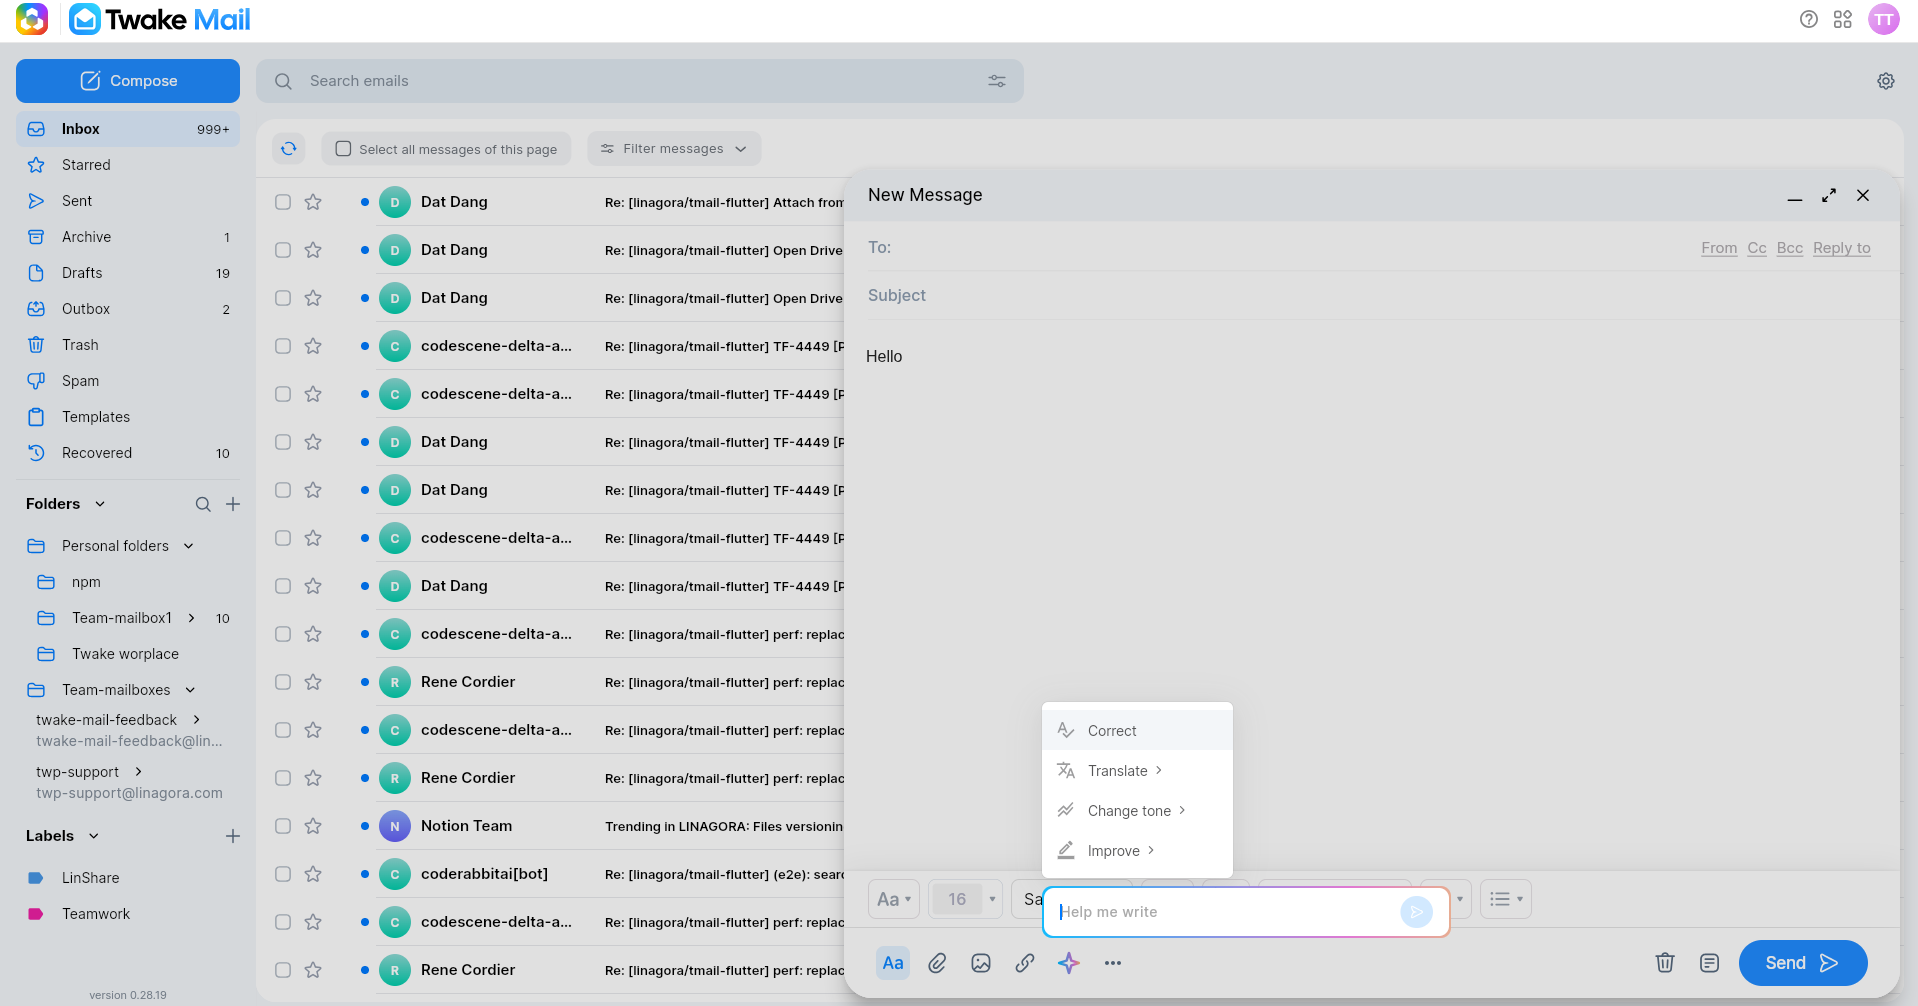Open the Filter messages dropdown
This screenshot has width=1918, height=1006.
click(x=674, y=149)
